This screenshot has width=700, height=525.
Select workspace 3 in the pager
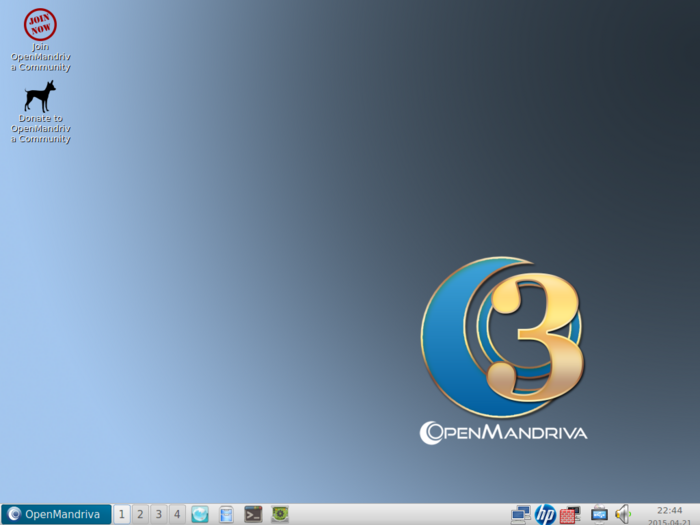tap(158, 514)
